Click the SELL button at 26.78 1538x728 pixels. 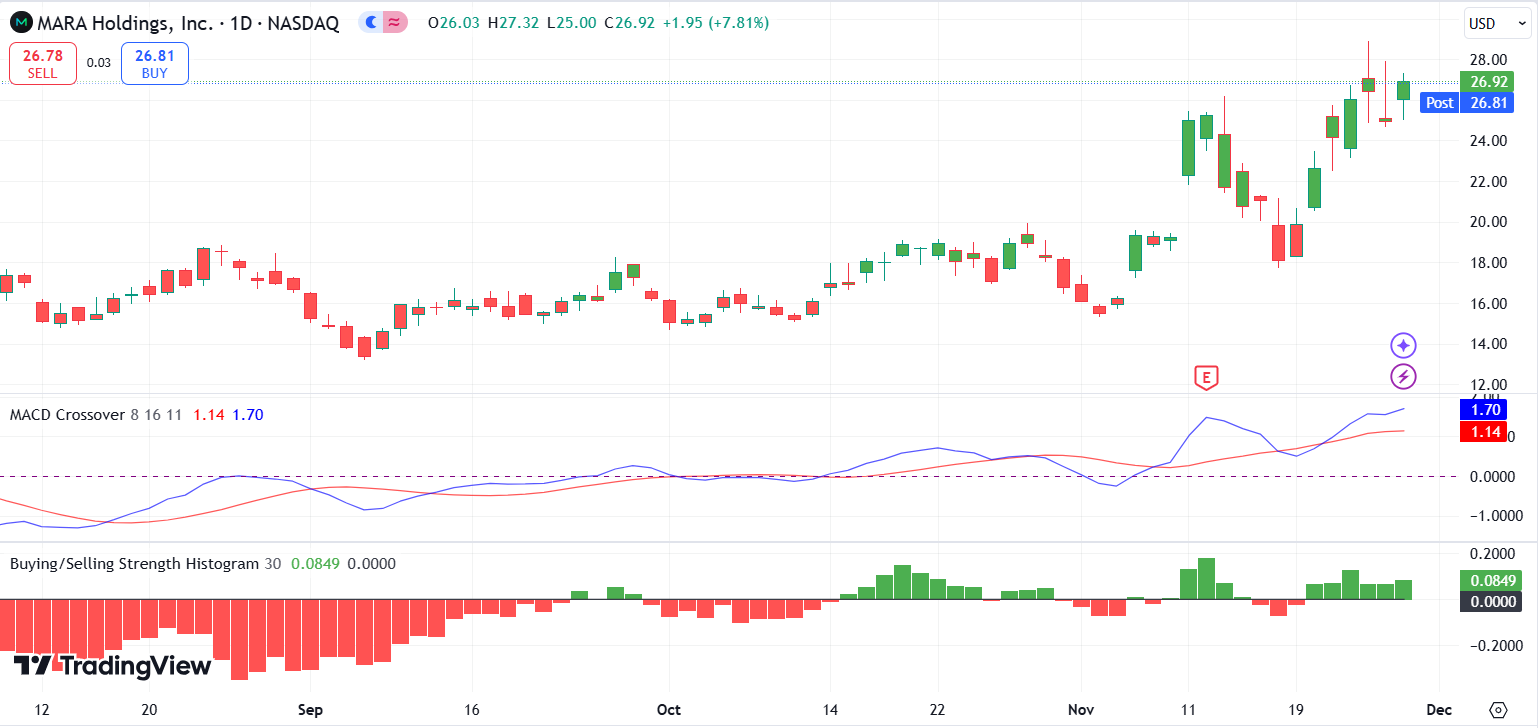coord(43,63)
